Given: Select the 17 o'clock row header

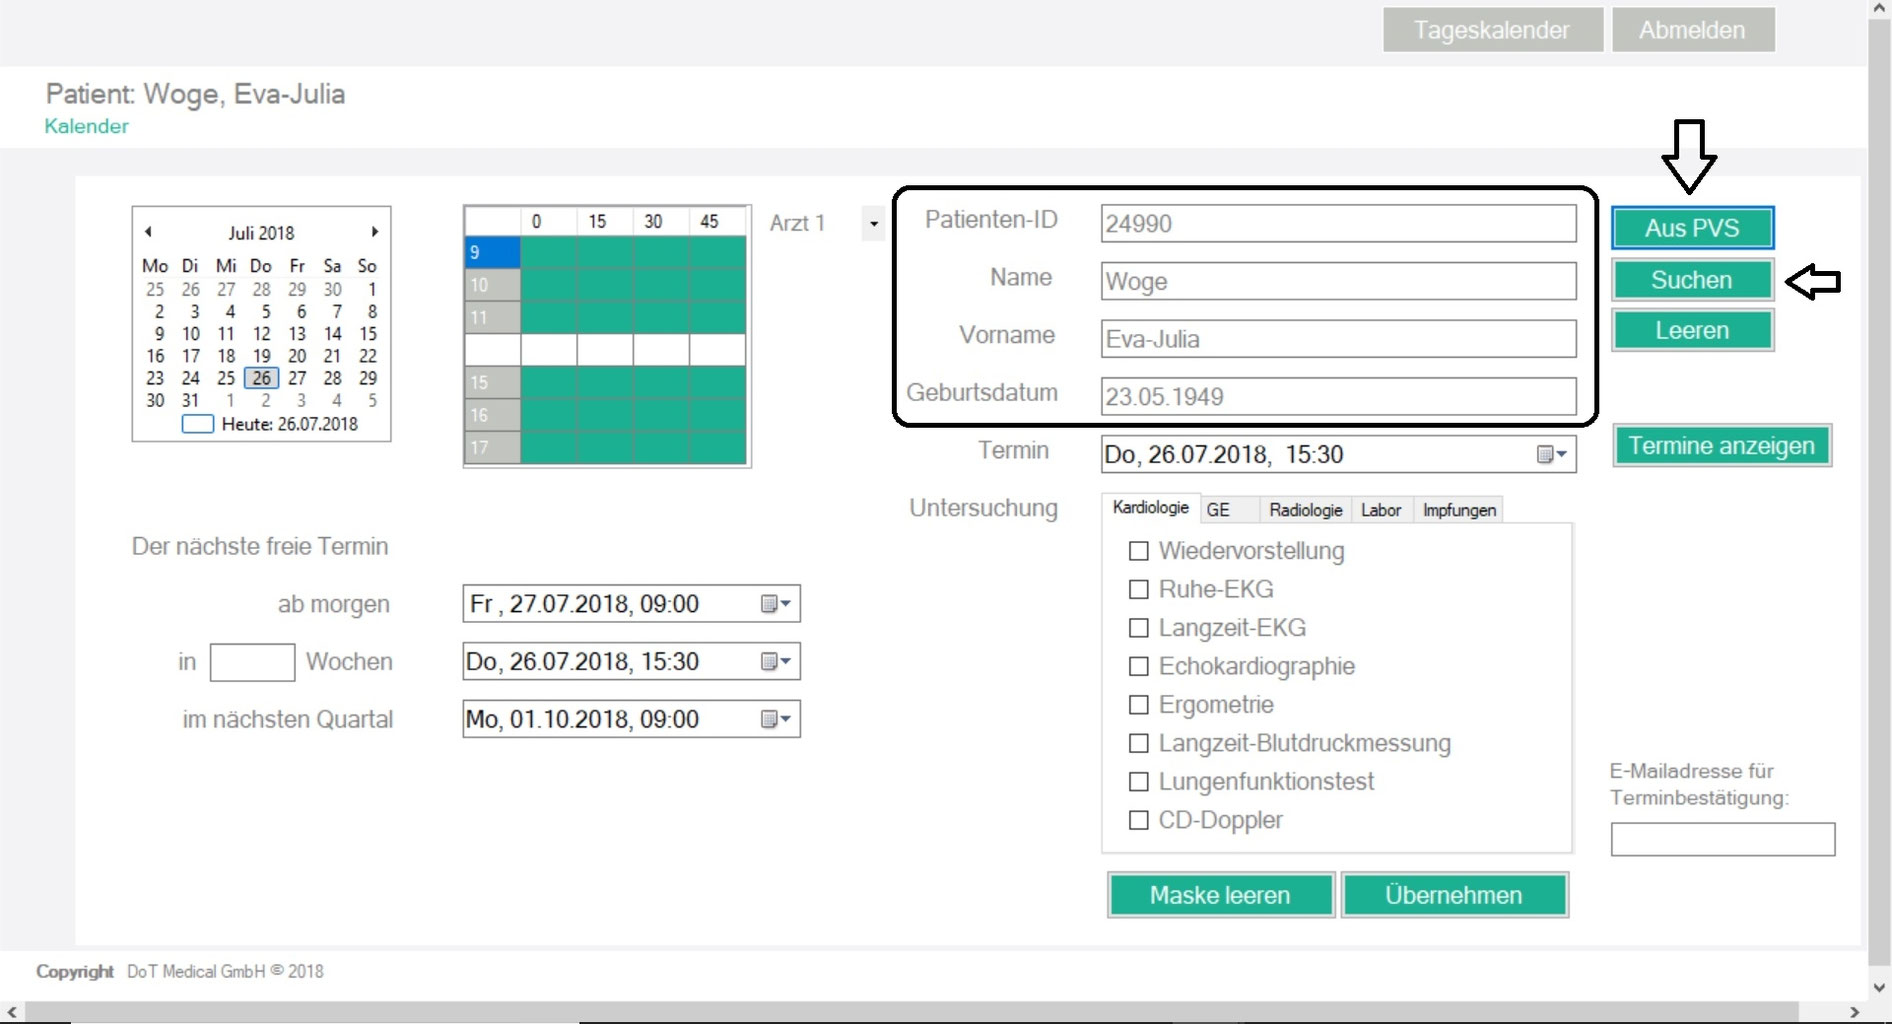Looking at the screenshot, I should (x=492, y=447).
